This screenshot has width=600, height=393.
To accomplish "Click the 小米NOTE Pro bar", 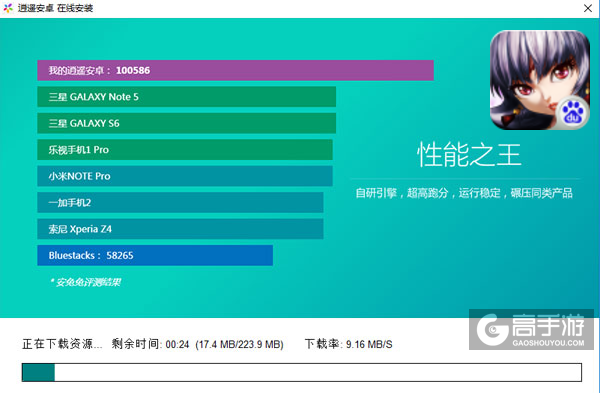I will pyautogui.click(x=185, y=176).
